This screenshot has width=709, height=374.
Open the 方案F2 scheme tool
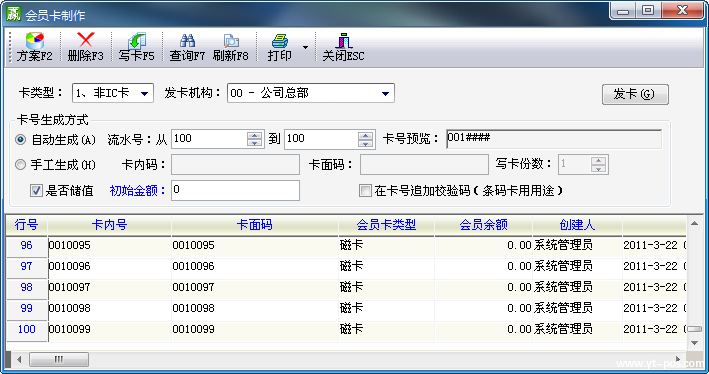point(34,47)
